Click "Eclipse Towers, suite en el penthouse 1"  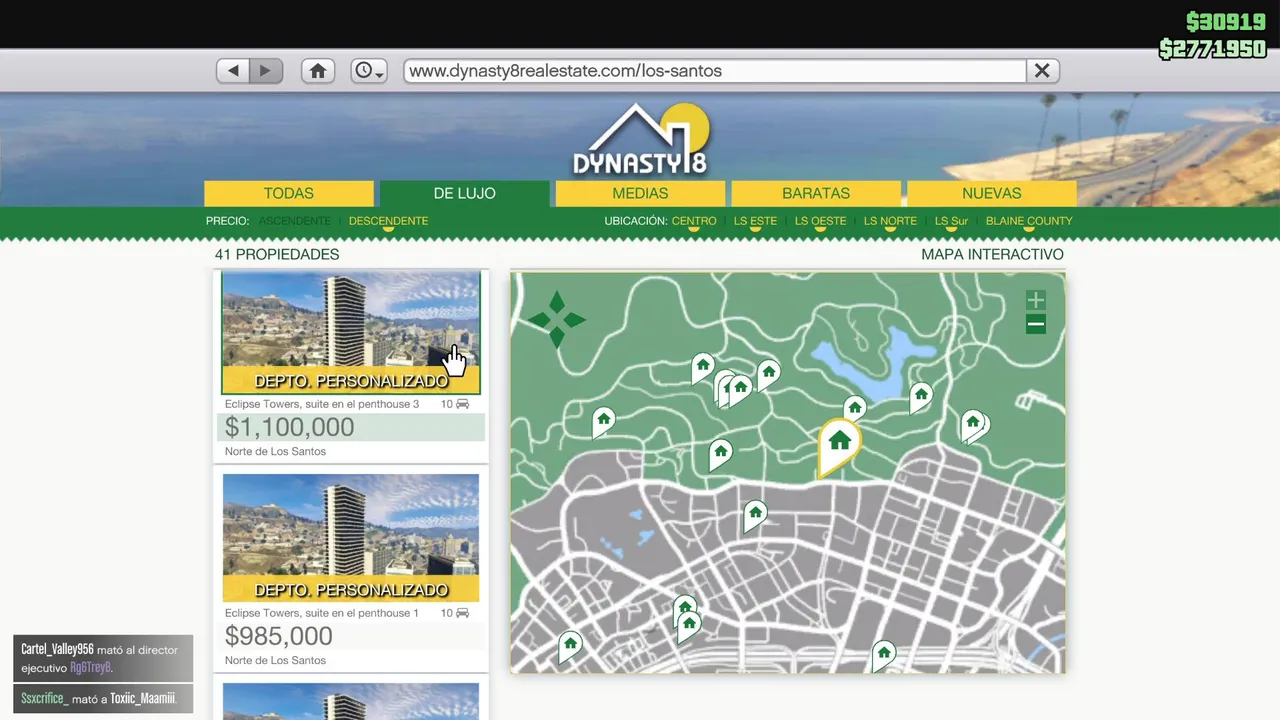click(x=322, y=613)
